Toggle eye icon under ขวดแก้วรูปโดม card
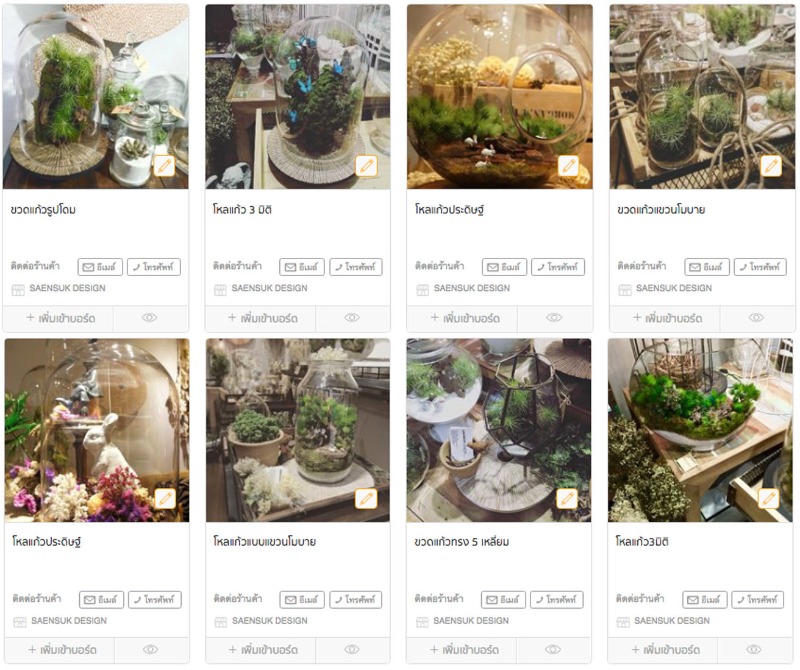800x670 pixels. pyautogui.click(x=150, y=318)
